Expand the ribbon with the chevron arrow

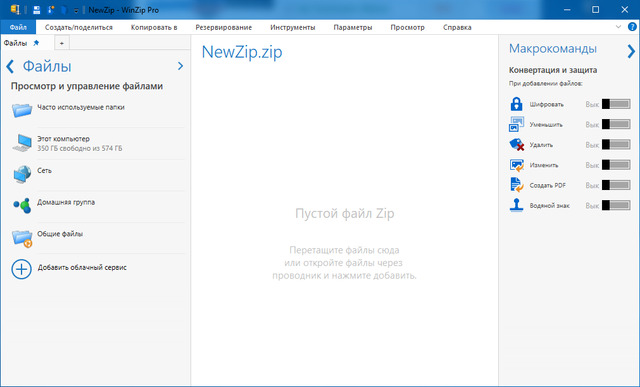pos(618,27)
